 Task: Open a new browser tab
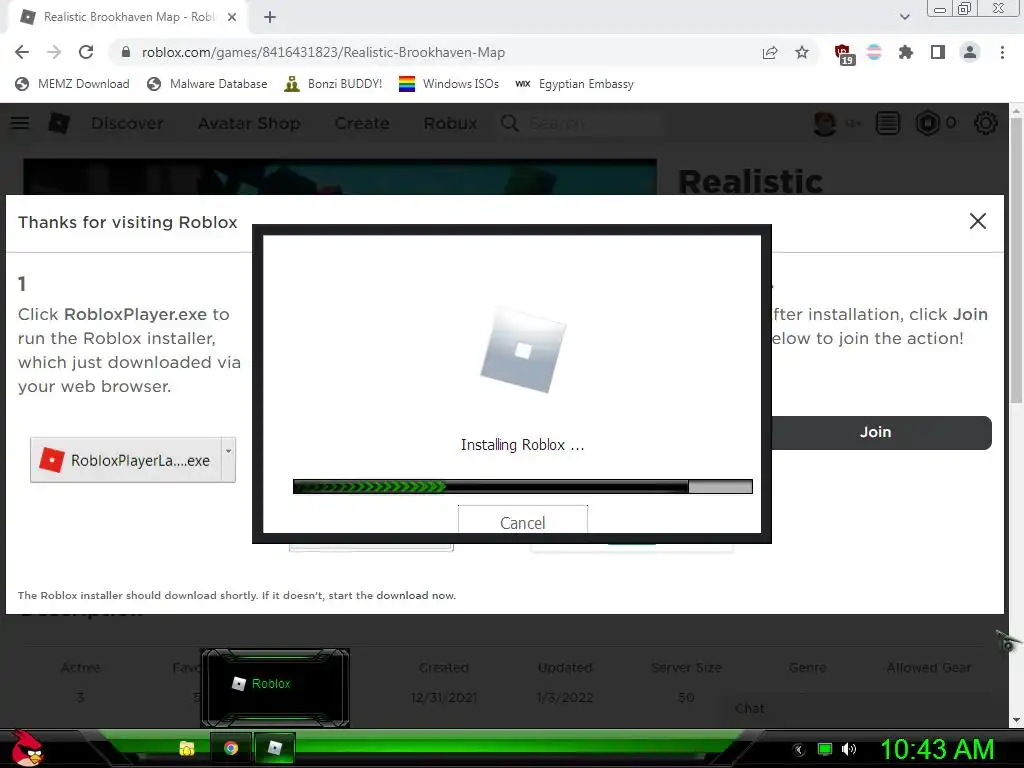[x=270, y=17]
